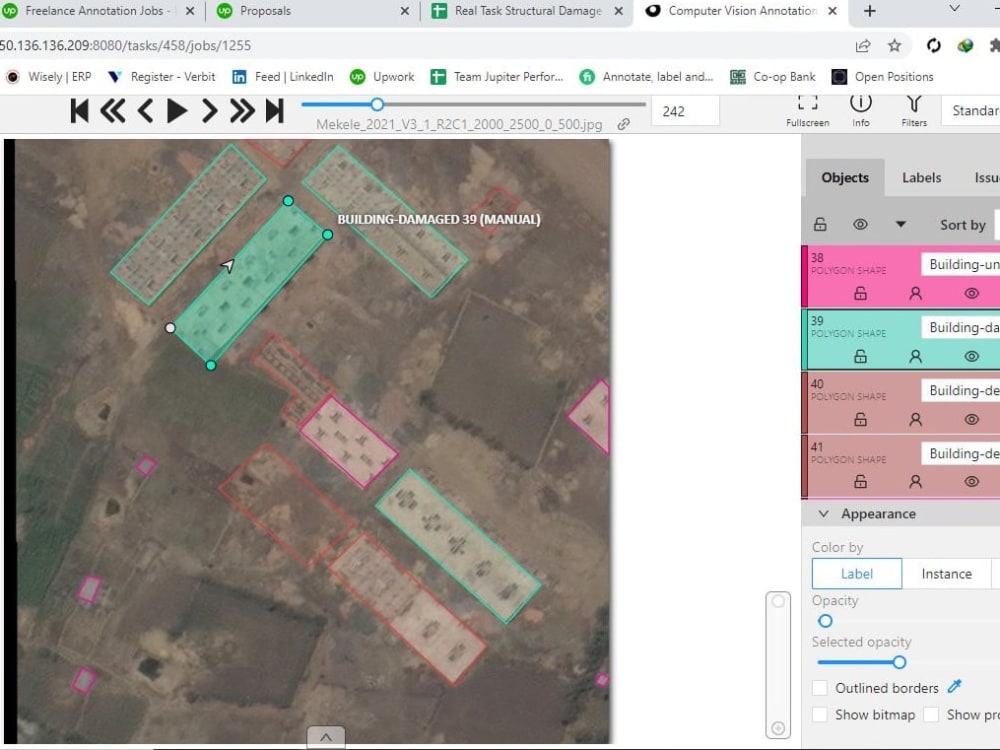The width and height of the screenshot is (1000, 750).
Task: Bookmark this page with star icon
Action: (x=894, y=45)
